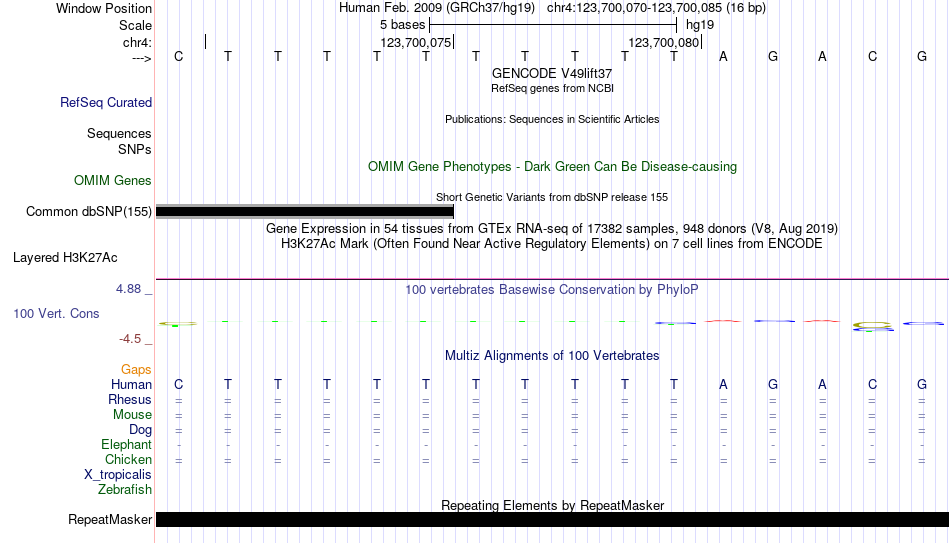Image resolution: width=950 pixels, height=543 pixels.
Task: Click the Human row C in Multiz alignment
Action: tap(178, 384)
